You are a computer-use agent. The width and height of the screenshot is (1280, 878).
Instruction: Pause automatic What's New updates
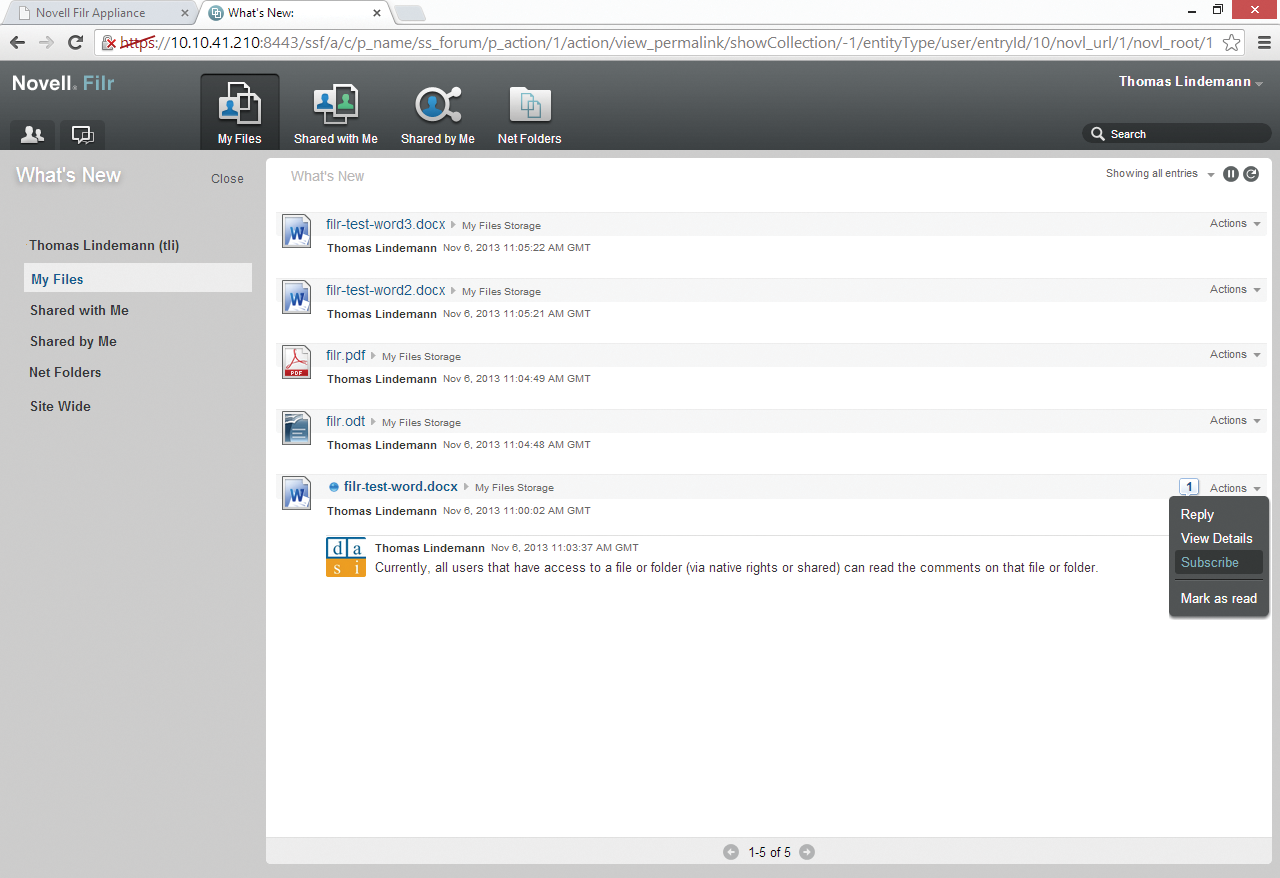(1231, 173)
